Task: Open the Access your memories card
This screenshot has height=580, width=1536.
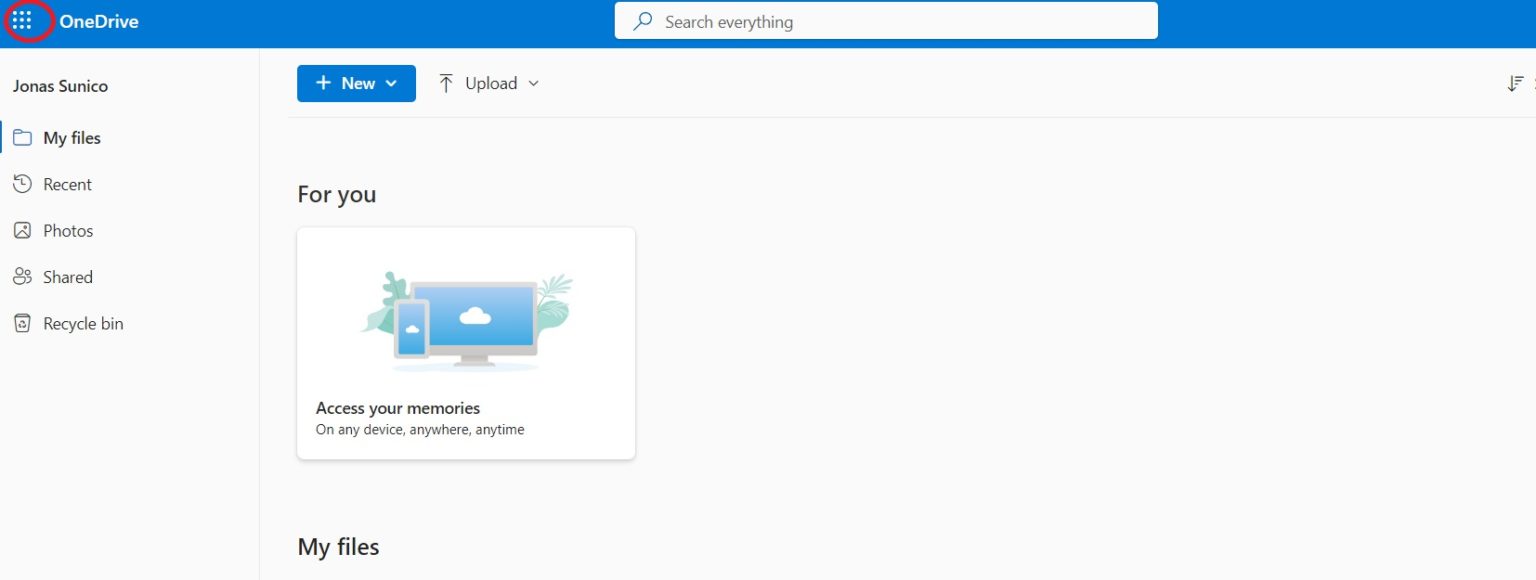Action: click(465, 342)
